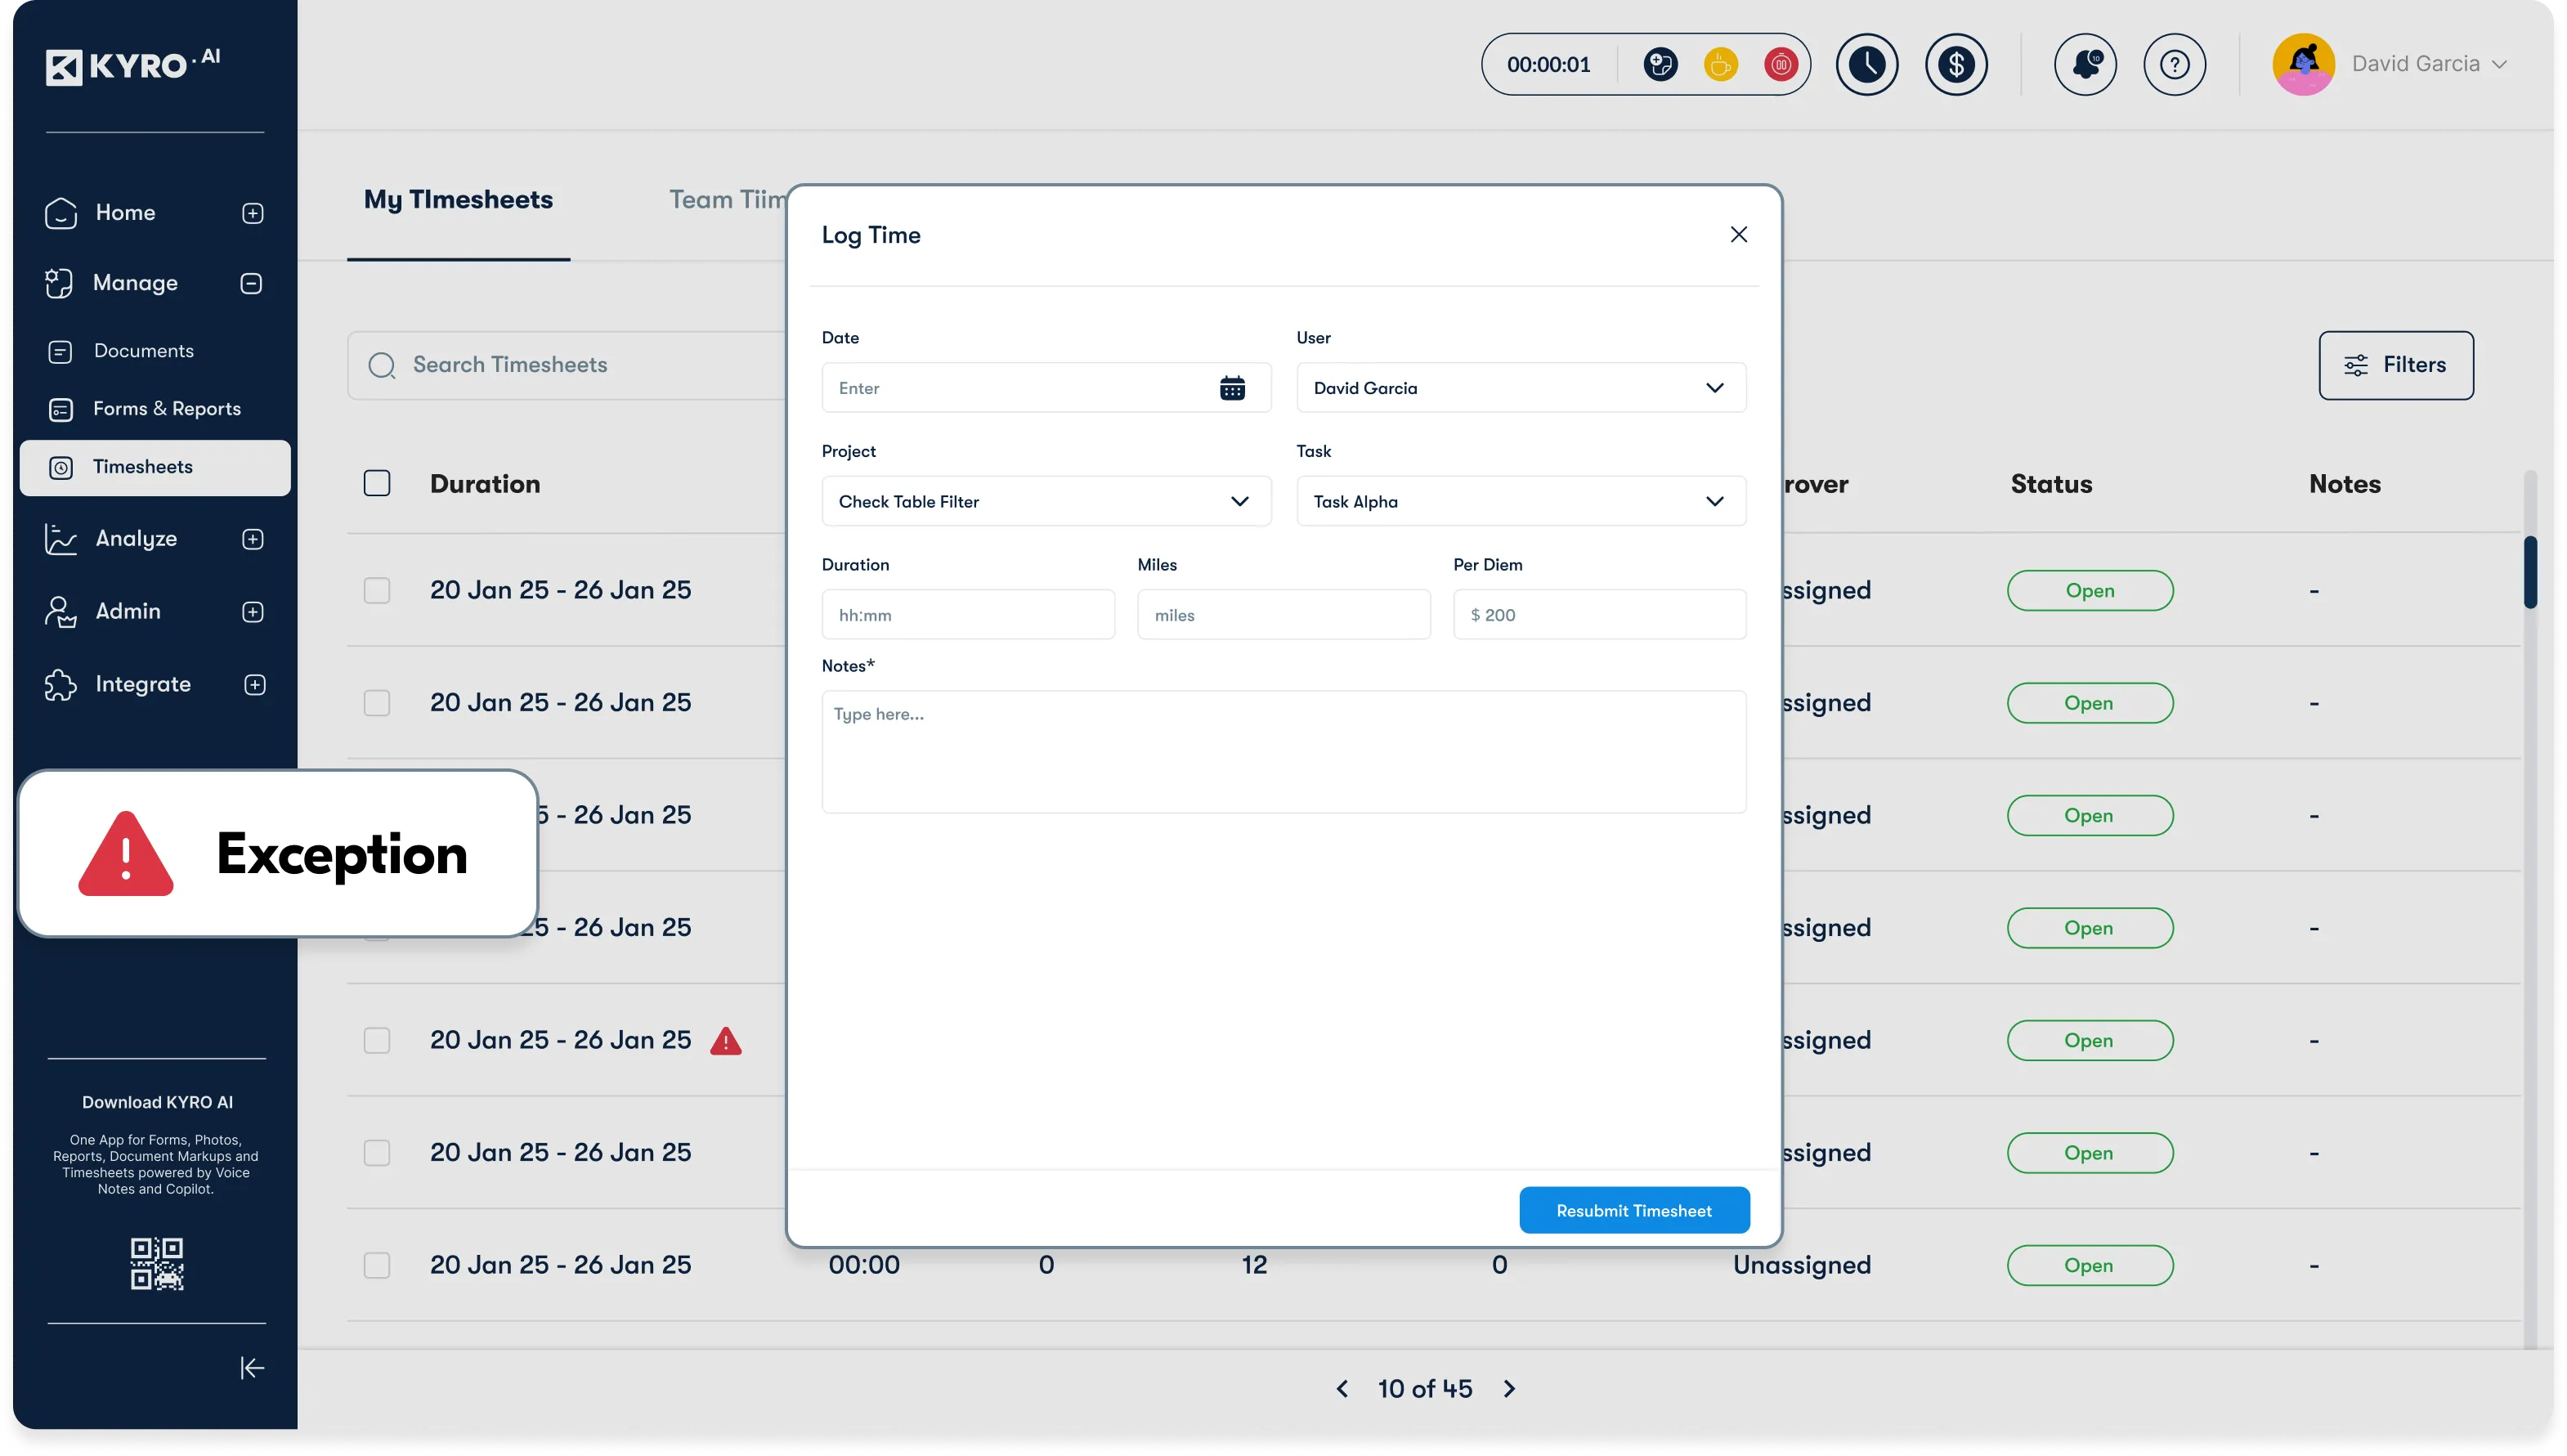Open the clock icon in top bar
Screen dimensions: 2567x1456
(x=1866, y=65)
